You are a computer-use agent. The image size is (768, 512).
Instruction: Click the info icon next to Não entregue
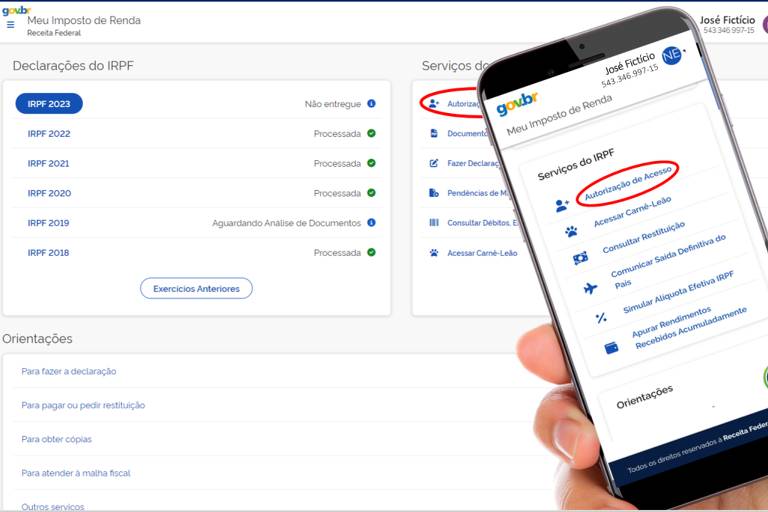click(371, 103)
